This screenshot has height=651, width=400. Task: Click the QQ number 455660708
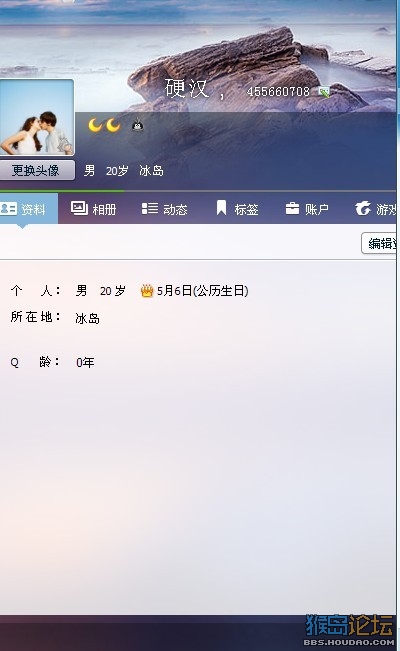[278, 92]
